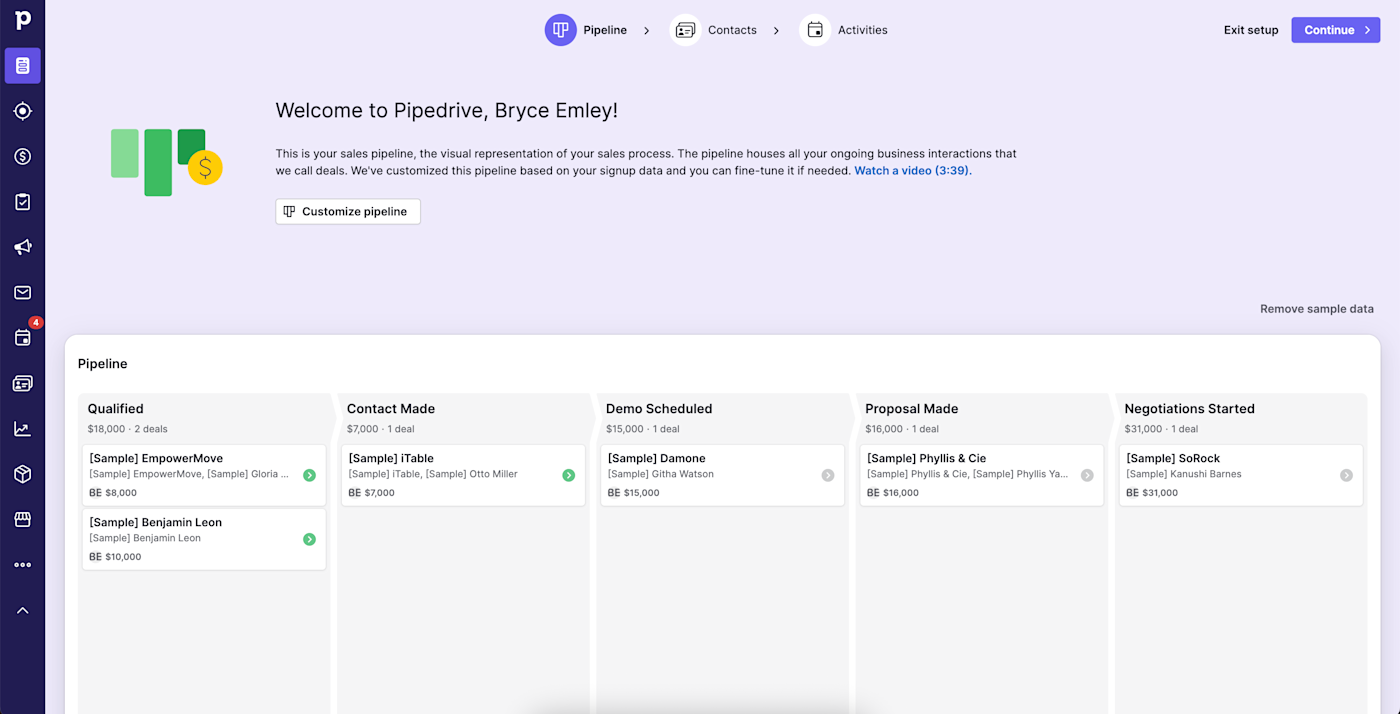1400x714 pixels.
Task: Collapse the sidebar with the up chevron
Action: click(22, 611)
